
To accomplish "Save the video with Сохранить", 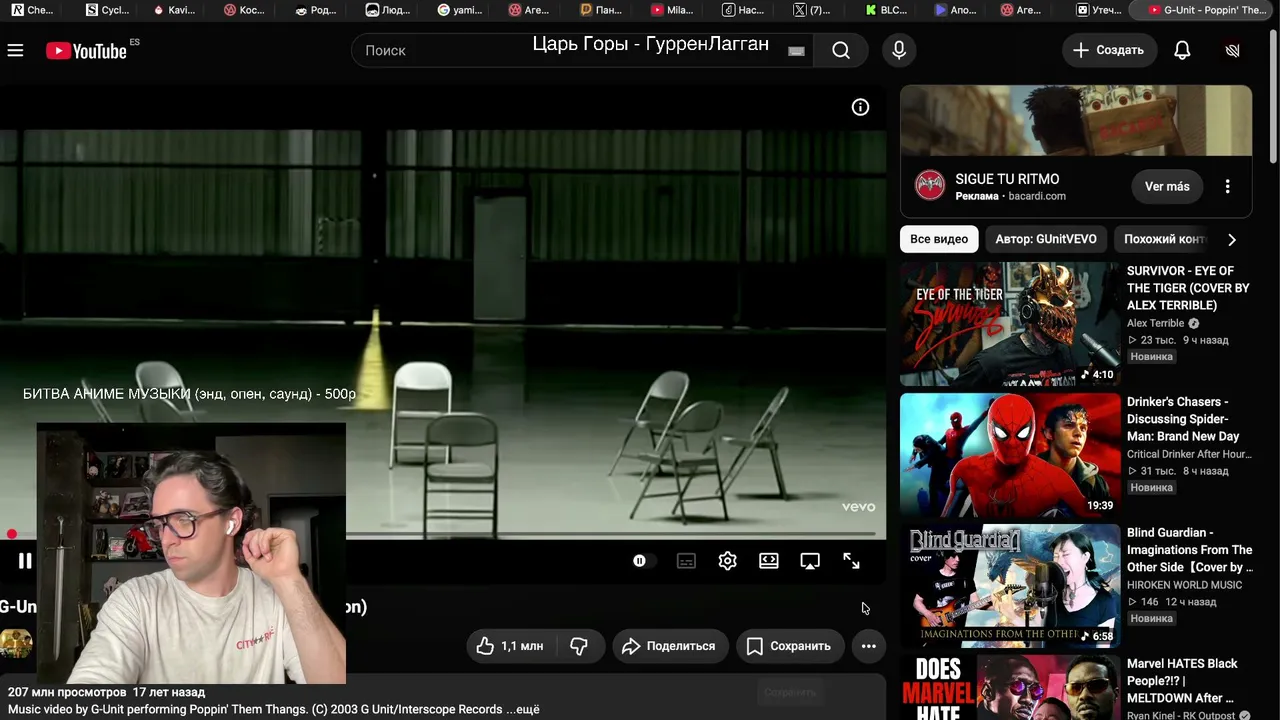I will coord(789,646).
